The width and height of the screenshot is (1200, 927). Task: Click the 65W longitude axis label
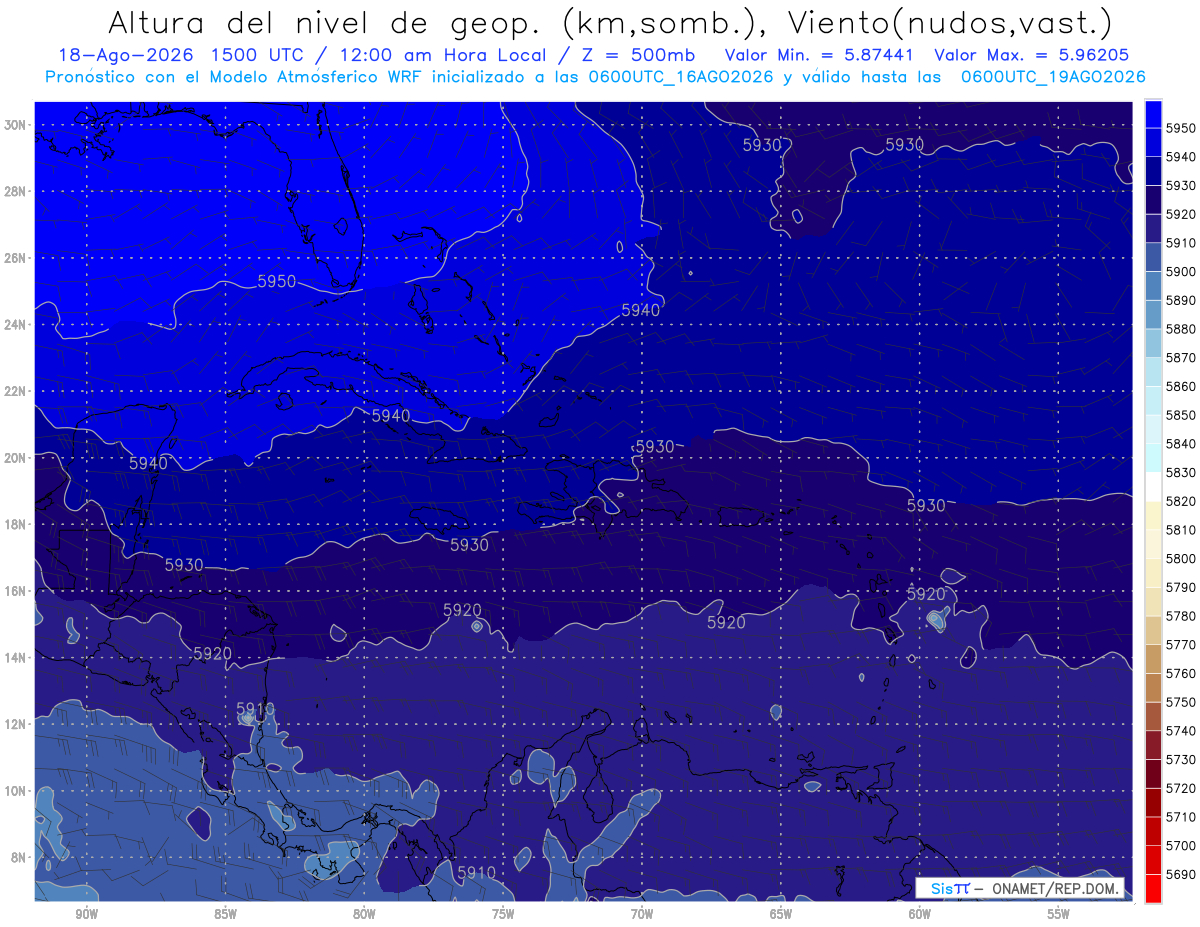tap(781, 914)
